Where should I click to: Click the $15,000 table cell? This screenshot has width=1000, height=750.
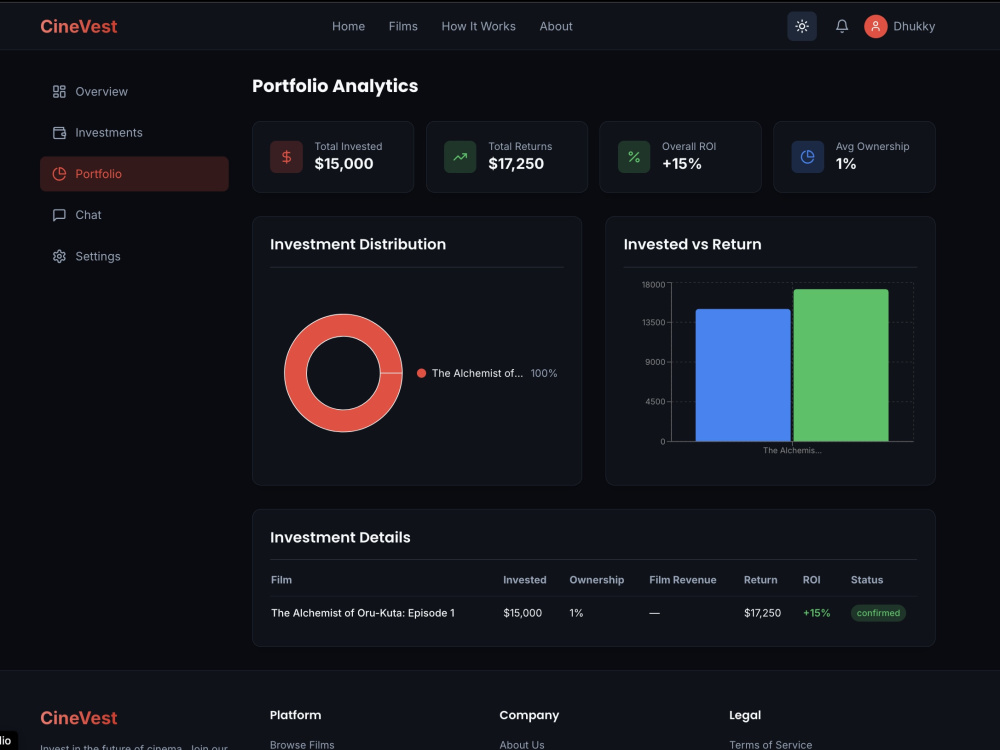[x=522, y=613]
